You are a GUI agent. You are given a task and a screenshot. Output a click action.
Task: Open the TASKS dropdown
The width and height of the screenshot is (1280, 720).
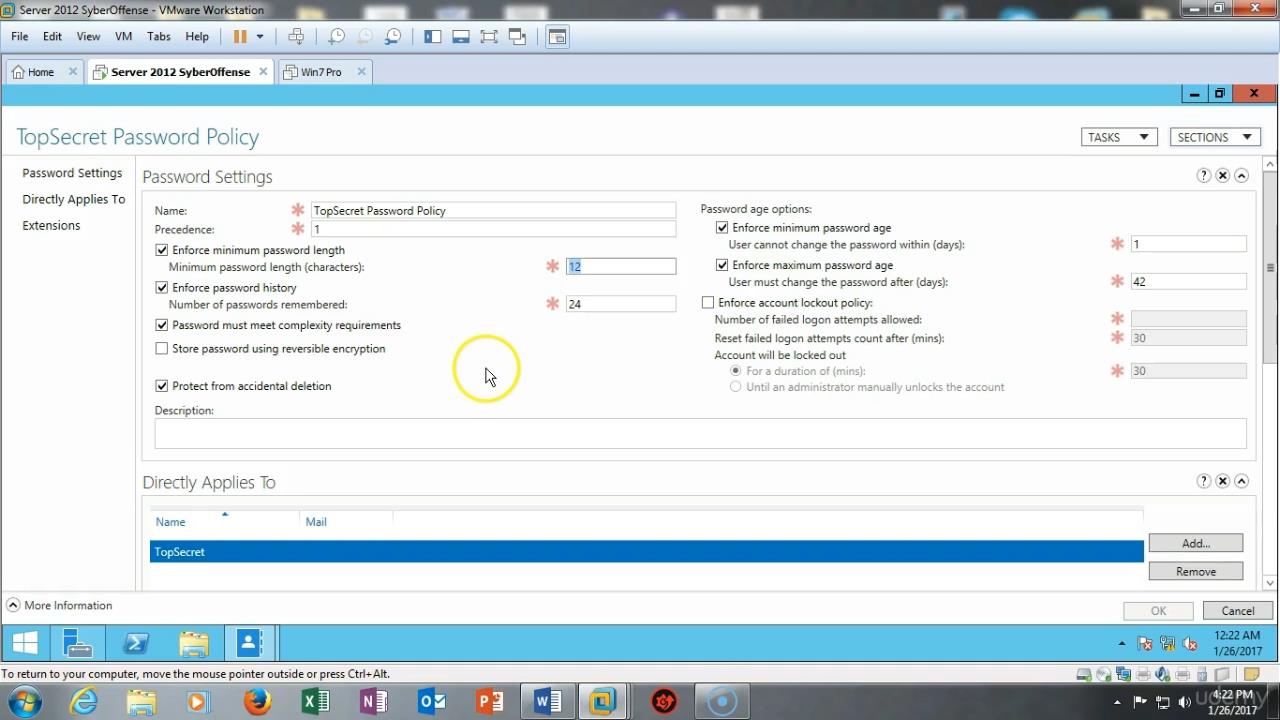[1118, 137]
